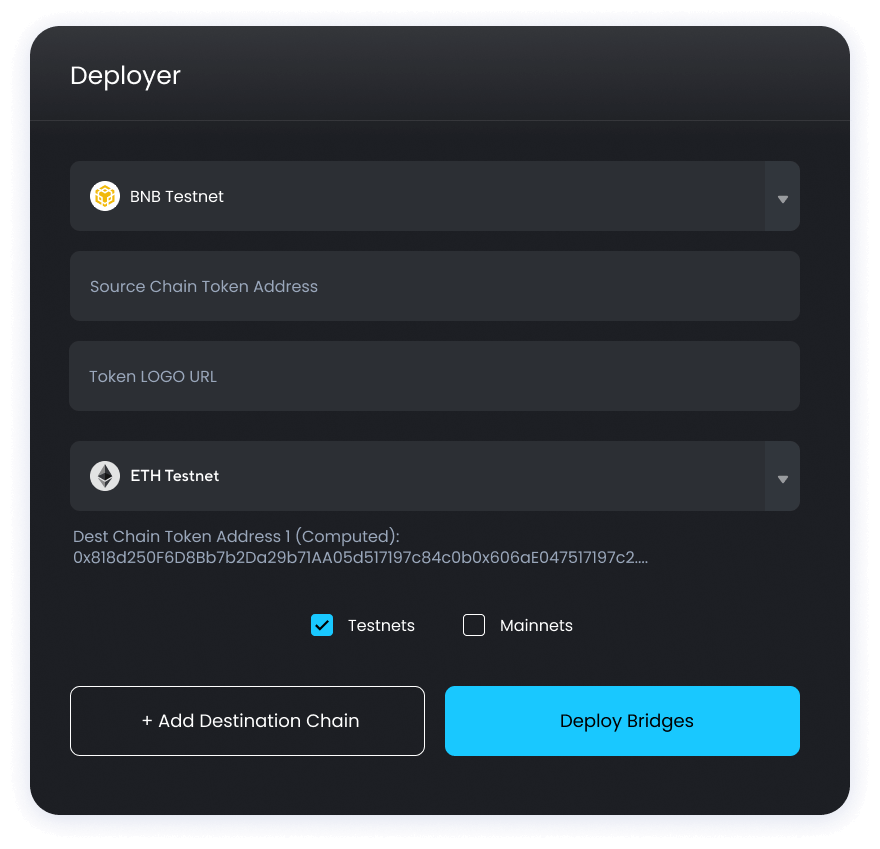The width and height of the screenshot is (880, 849).
Task: Select the ETH Testnet name text
Action: pyautogui.click(x=175, y=476)
